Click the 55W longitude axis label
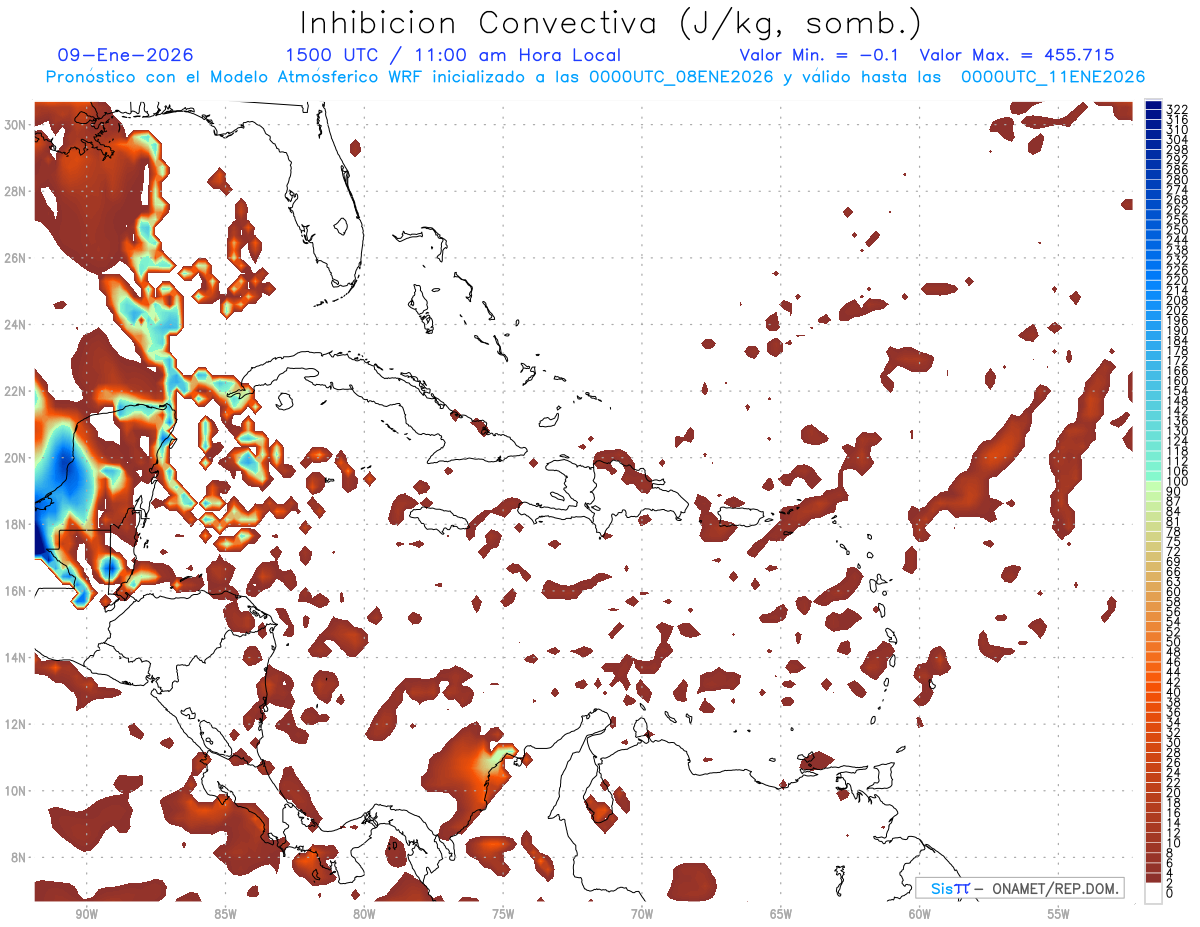 click(1059, 914)
